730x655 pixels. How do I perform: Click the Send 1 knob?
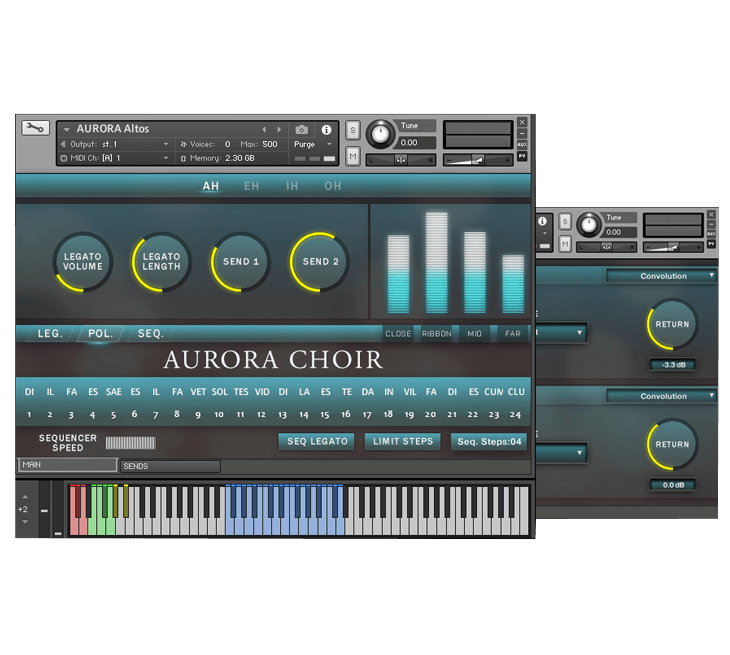[x=241, y=262]
